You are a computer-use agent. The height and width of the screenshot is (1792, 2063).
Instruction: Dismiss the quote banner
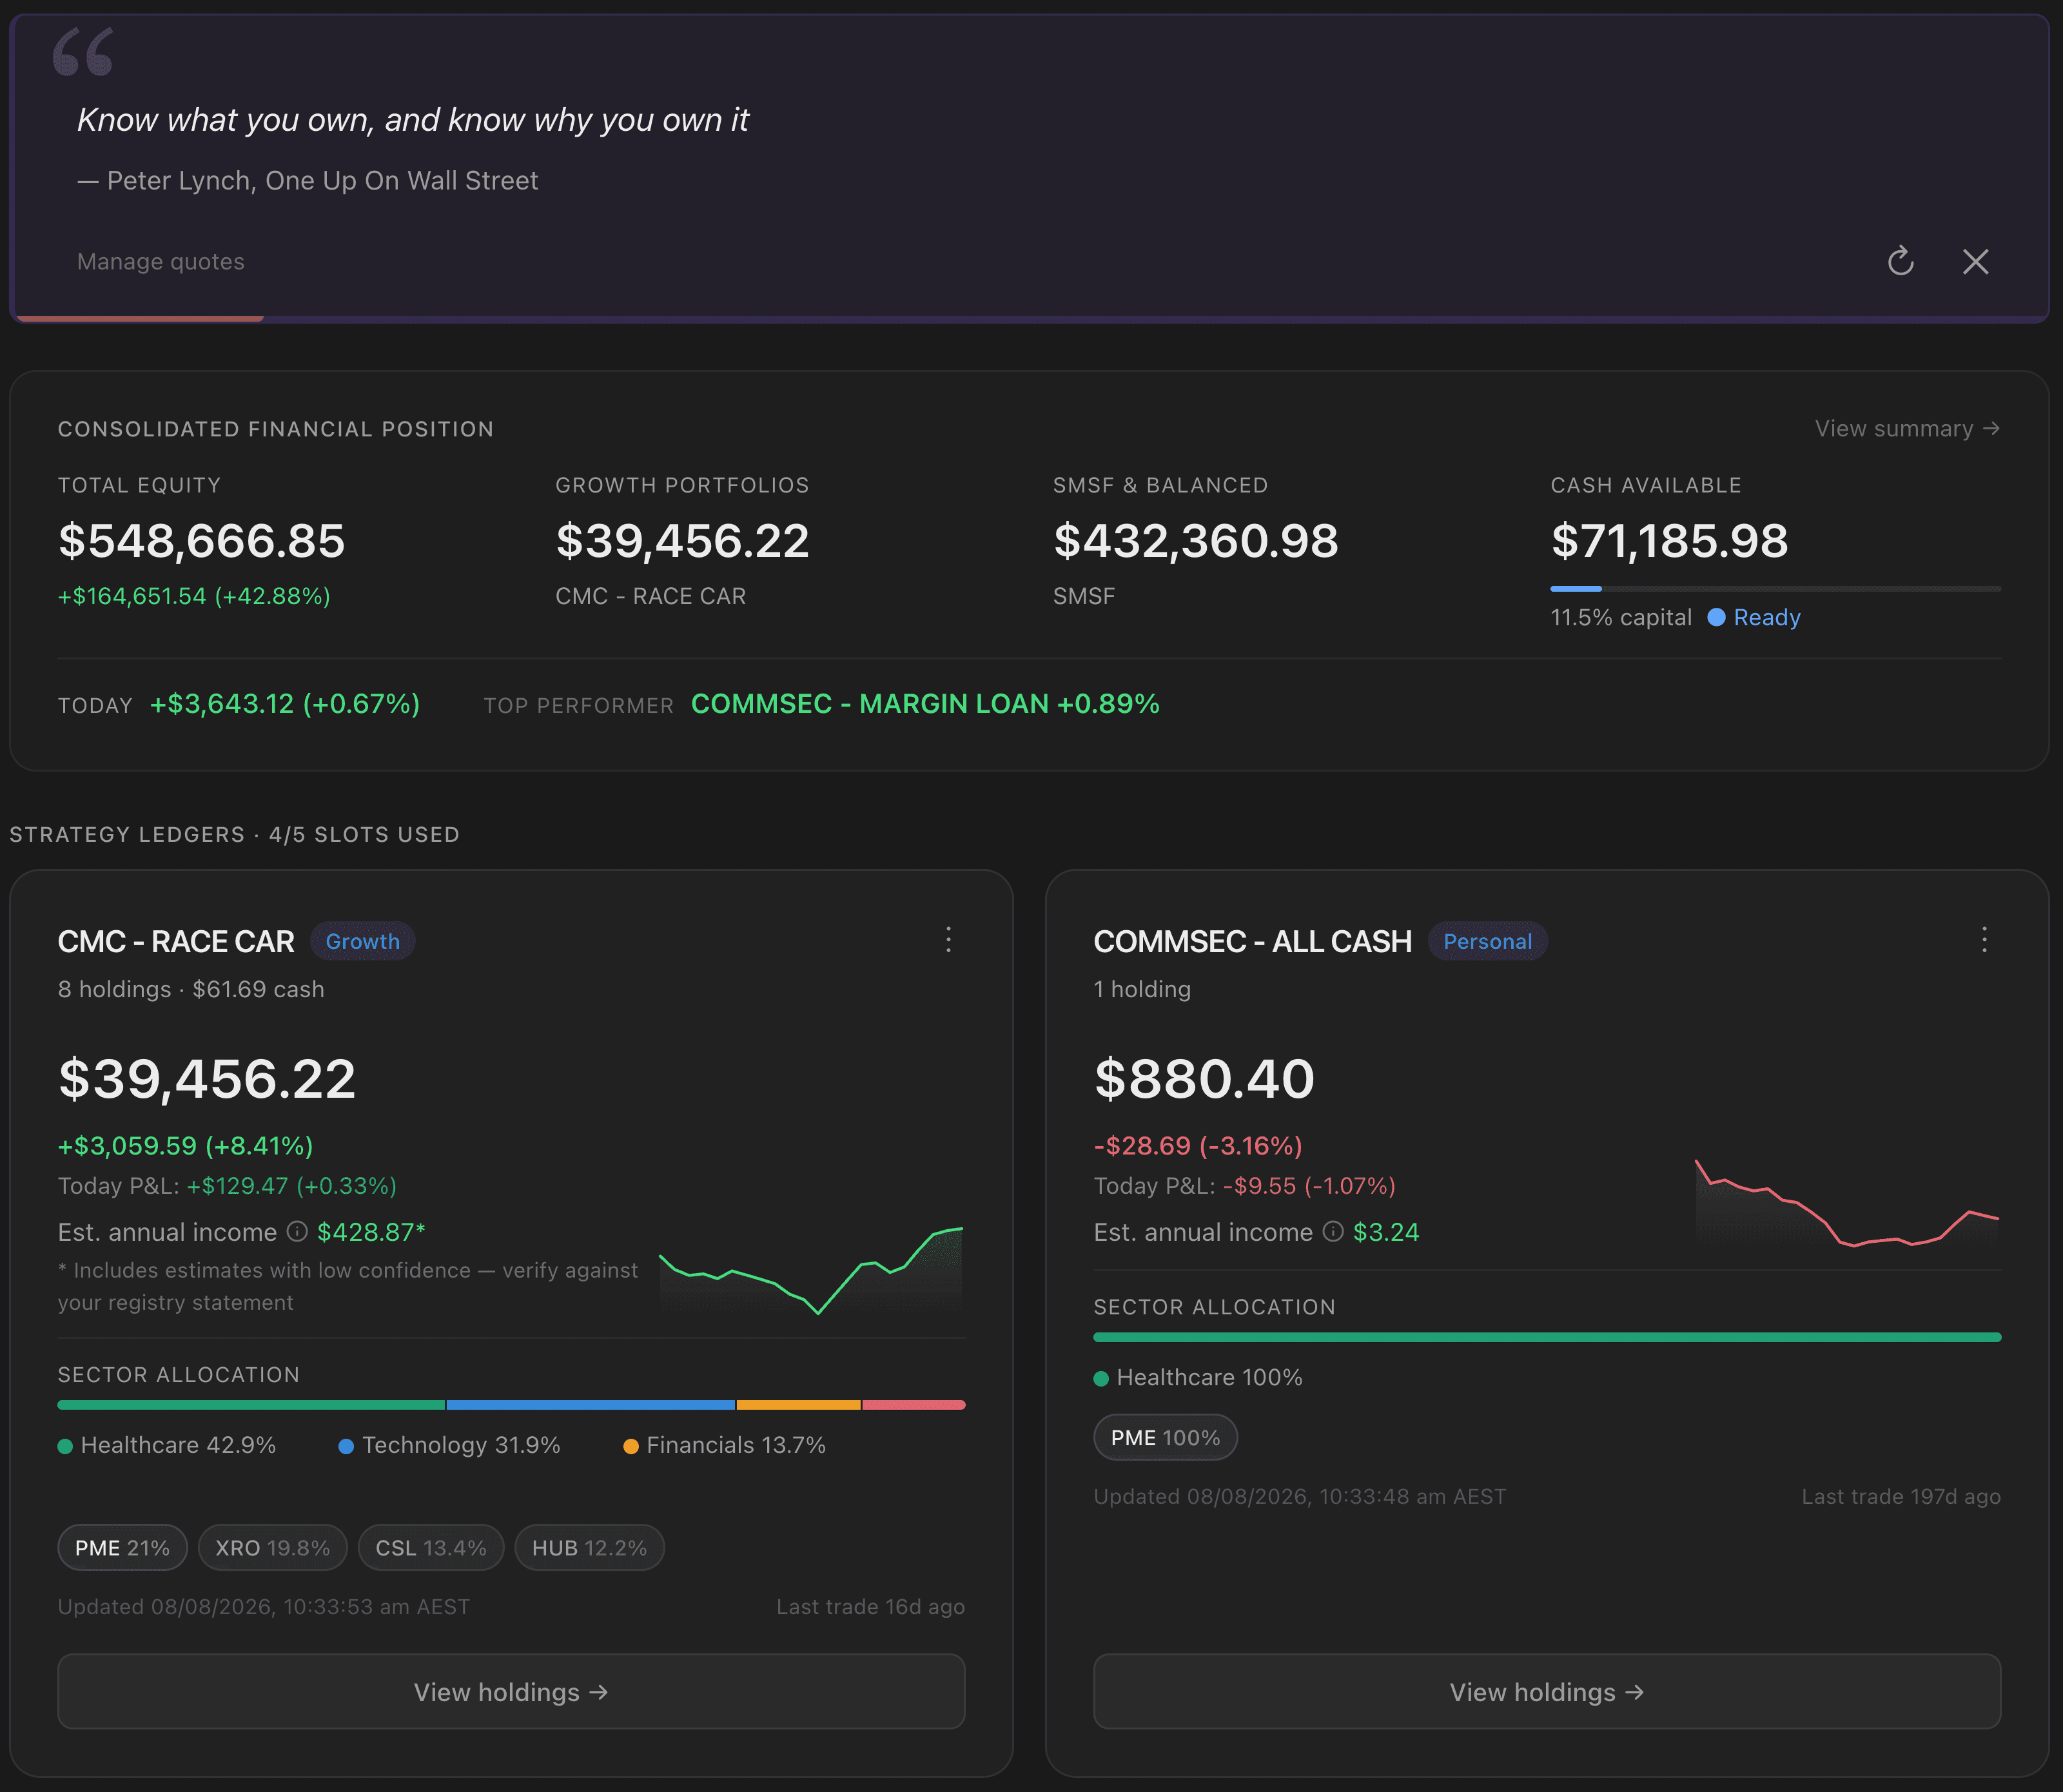point(1975,261)
